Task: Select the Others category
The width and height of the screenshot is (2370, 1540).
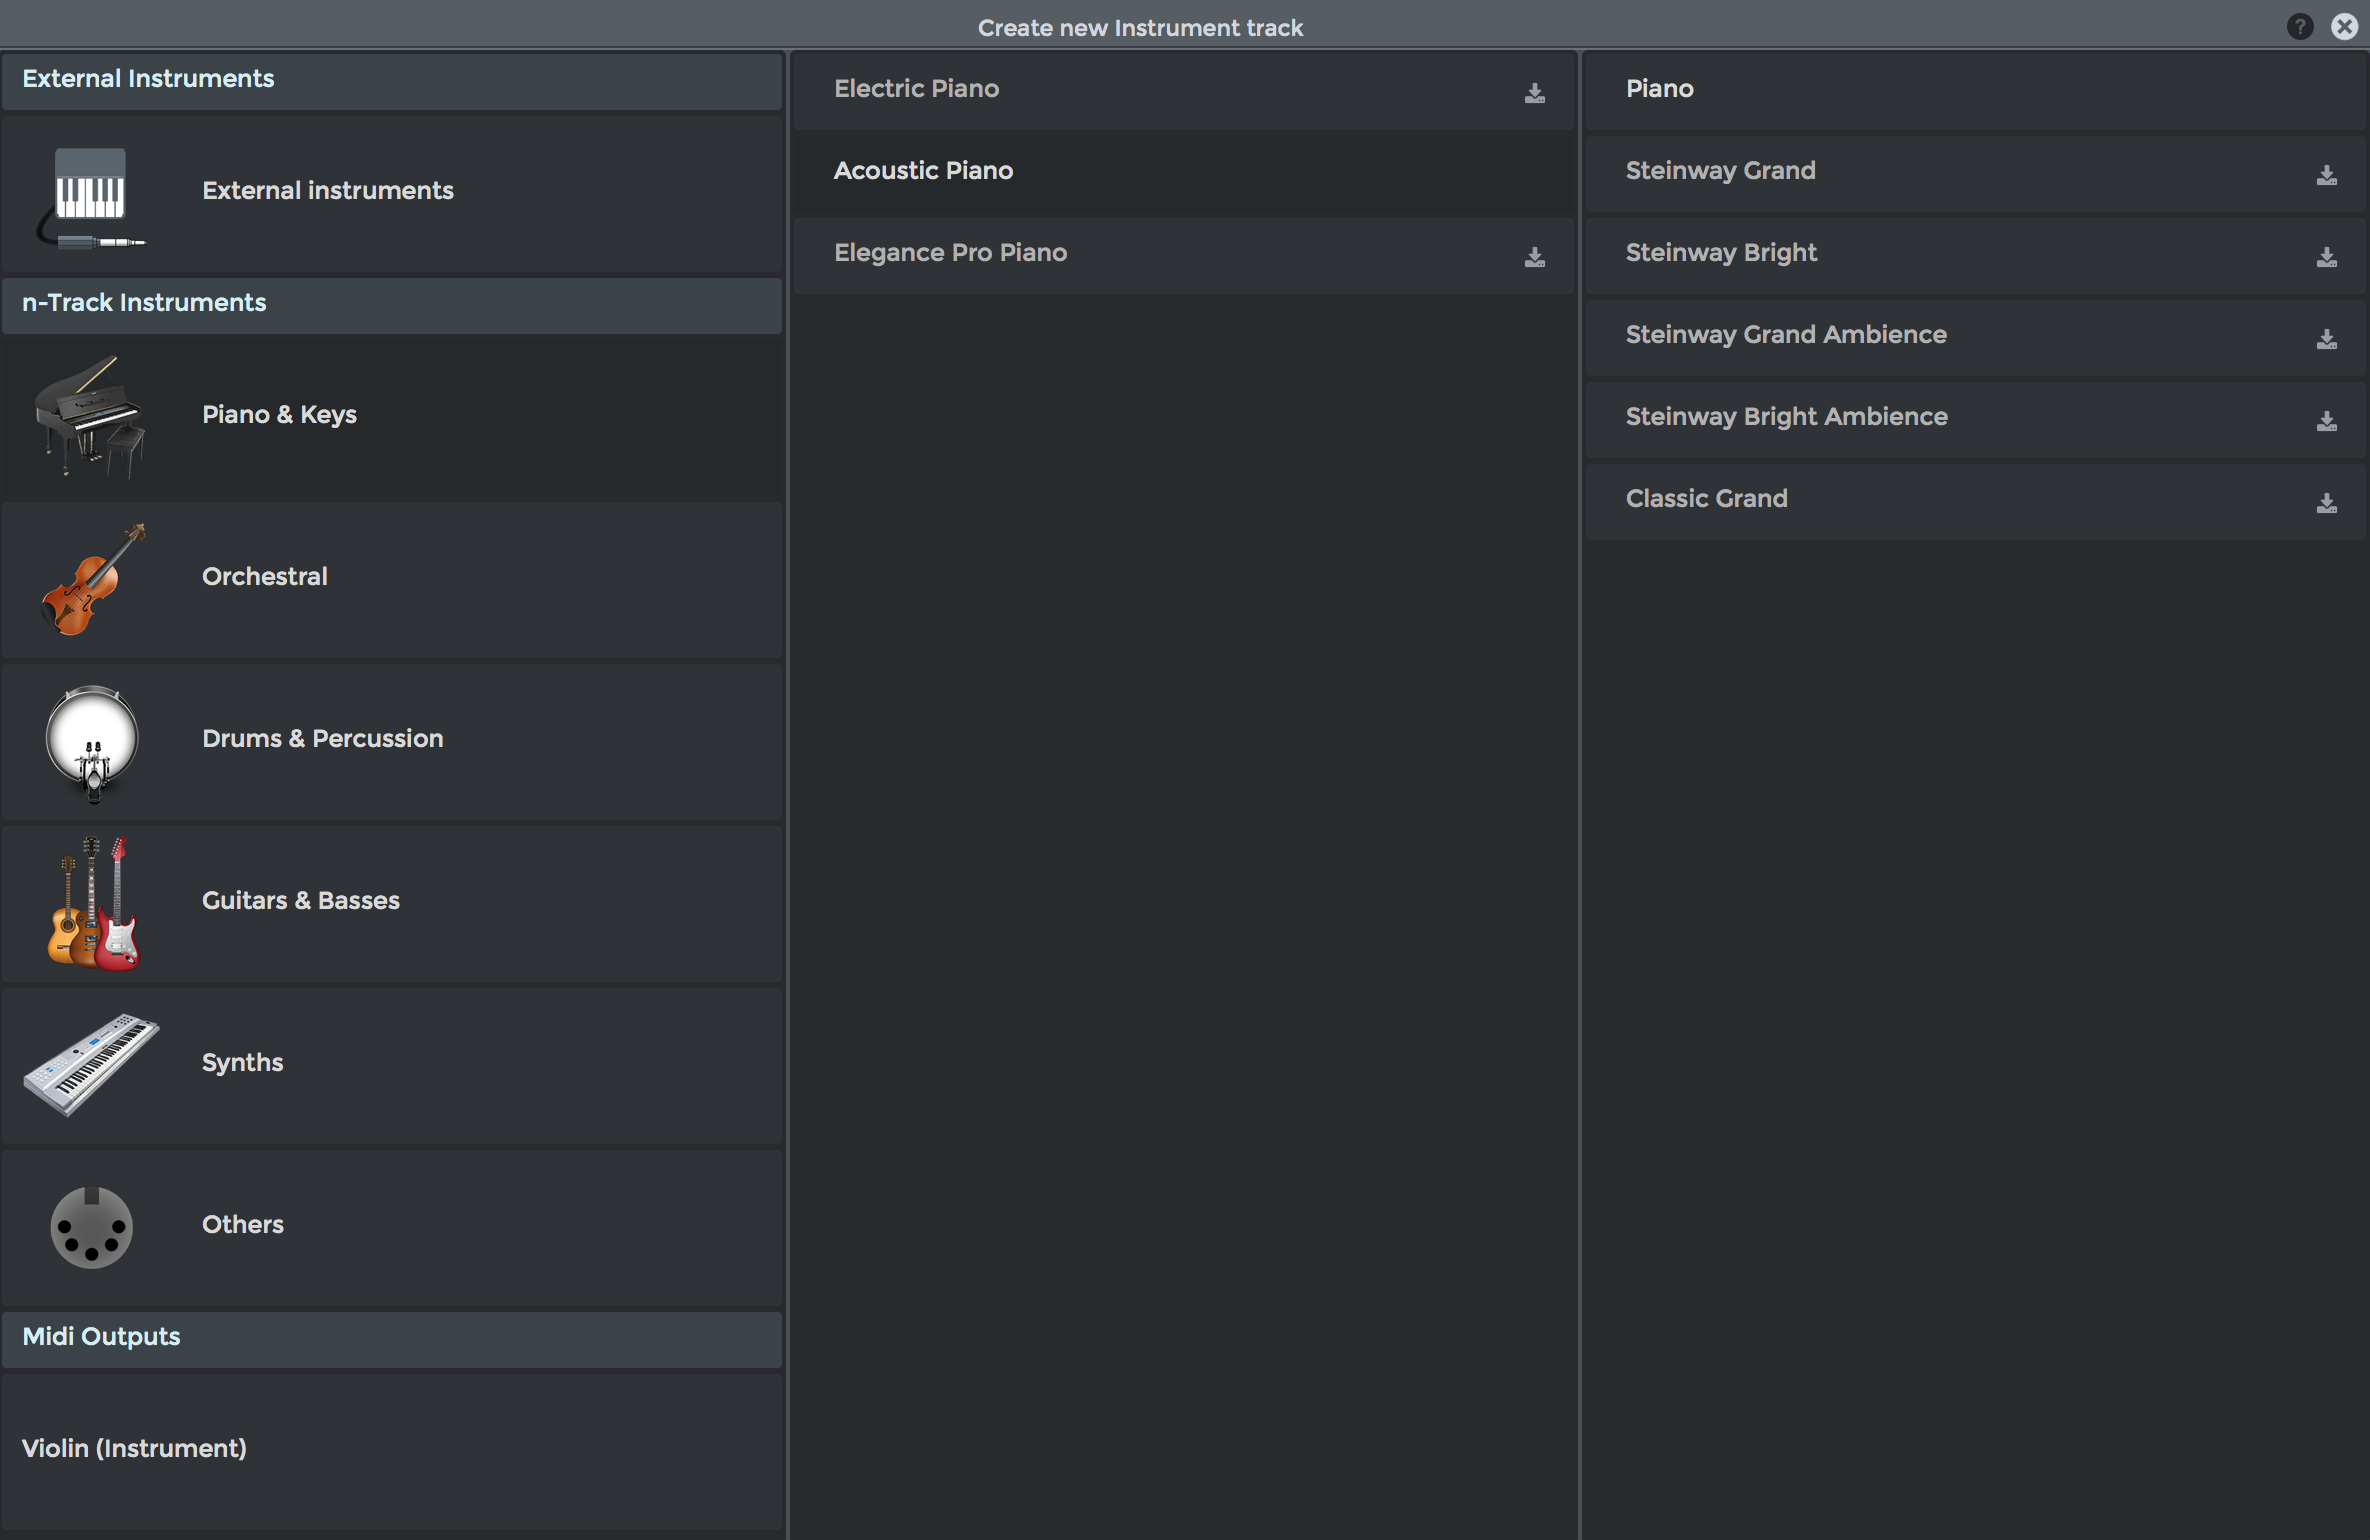Action: (x=392, y=1228)
